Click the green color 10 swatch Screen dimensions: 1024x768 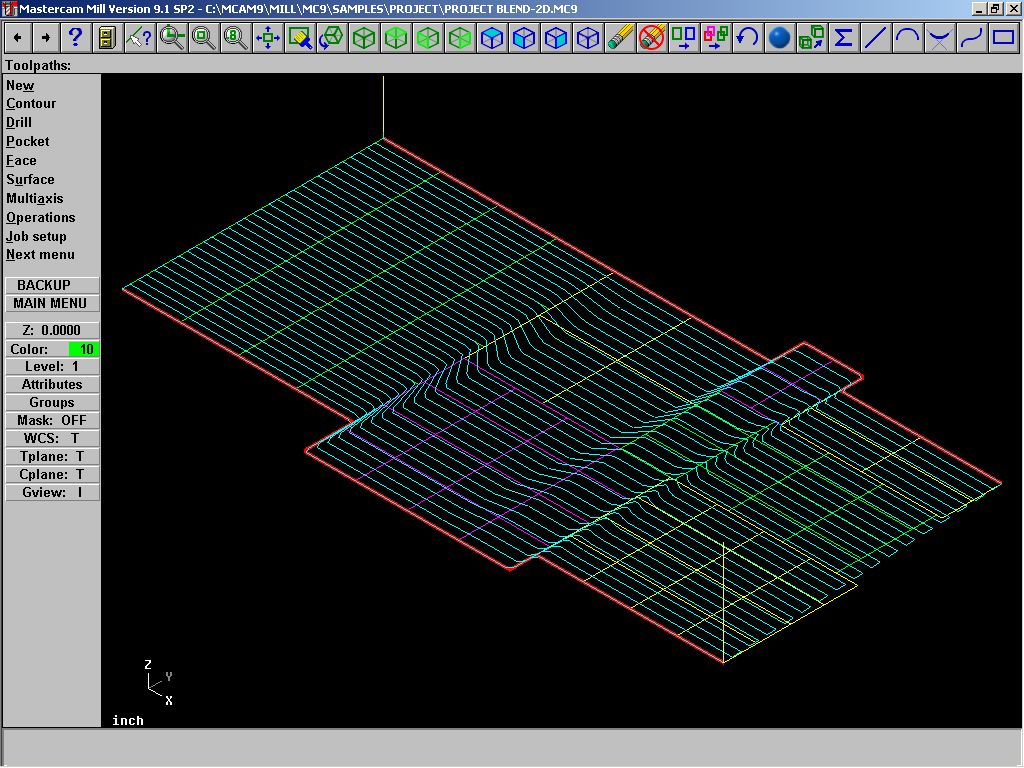[x=84, y=349]
